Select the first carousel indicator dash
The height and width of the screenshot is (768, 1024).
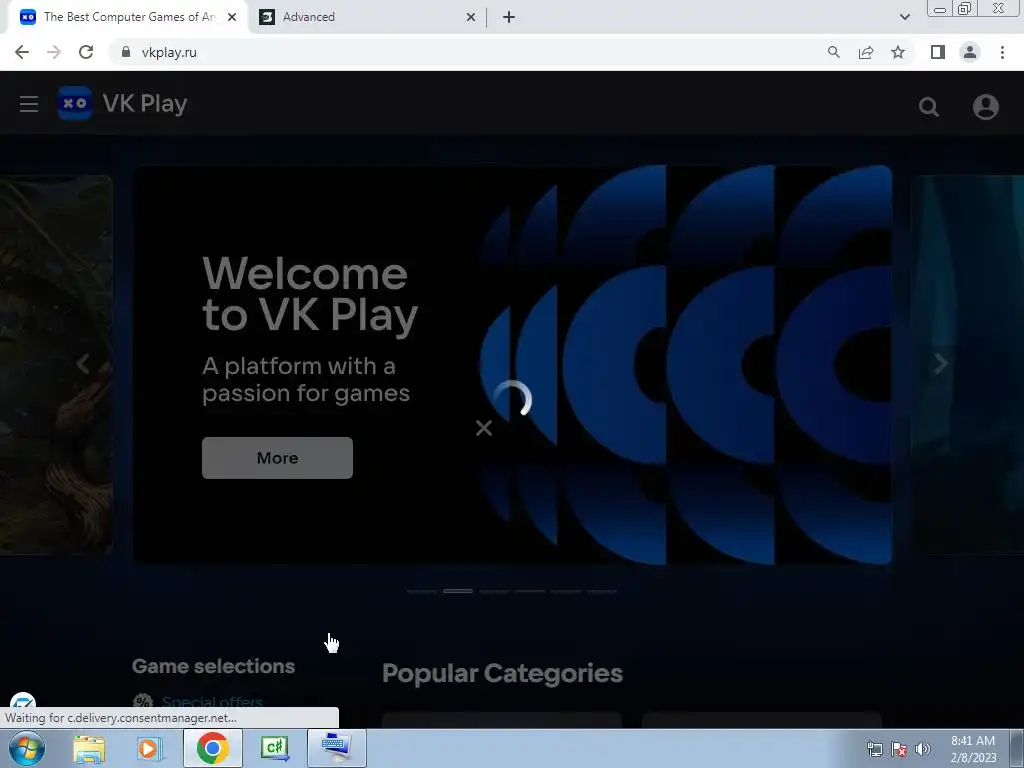coord(422,591)
